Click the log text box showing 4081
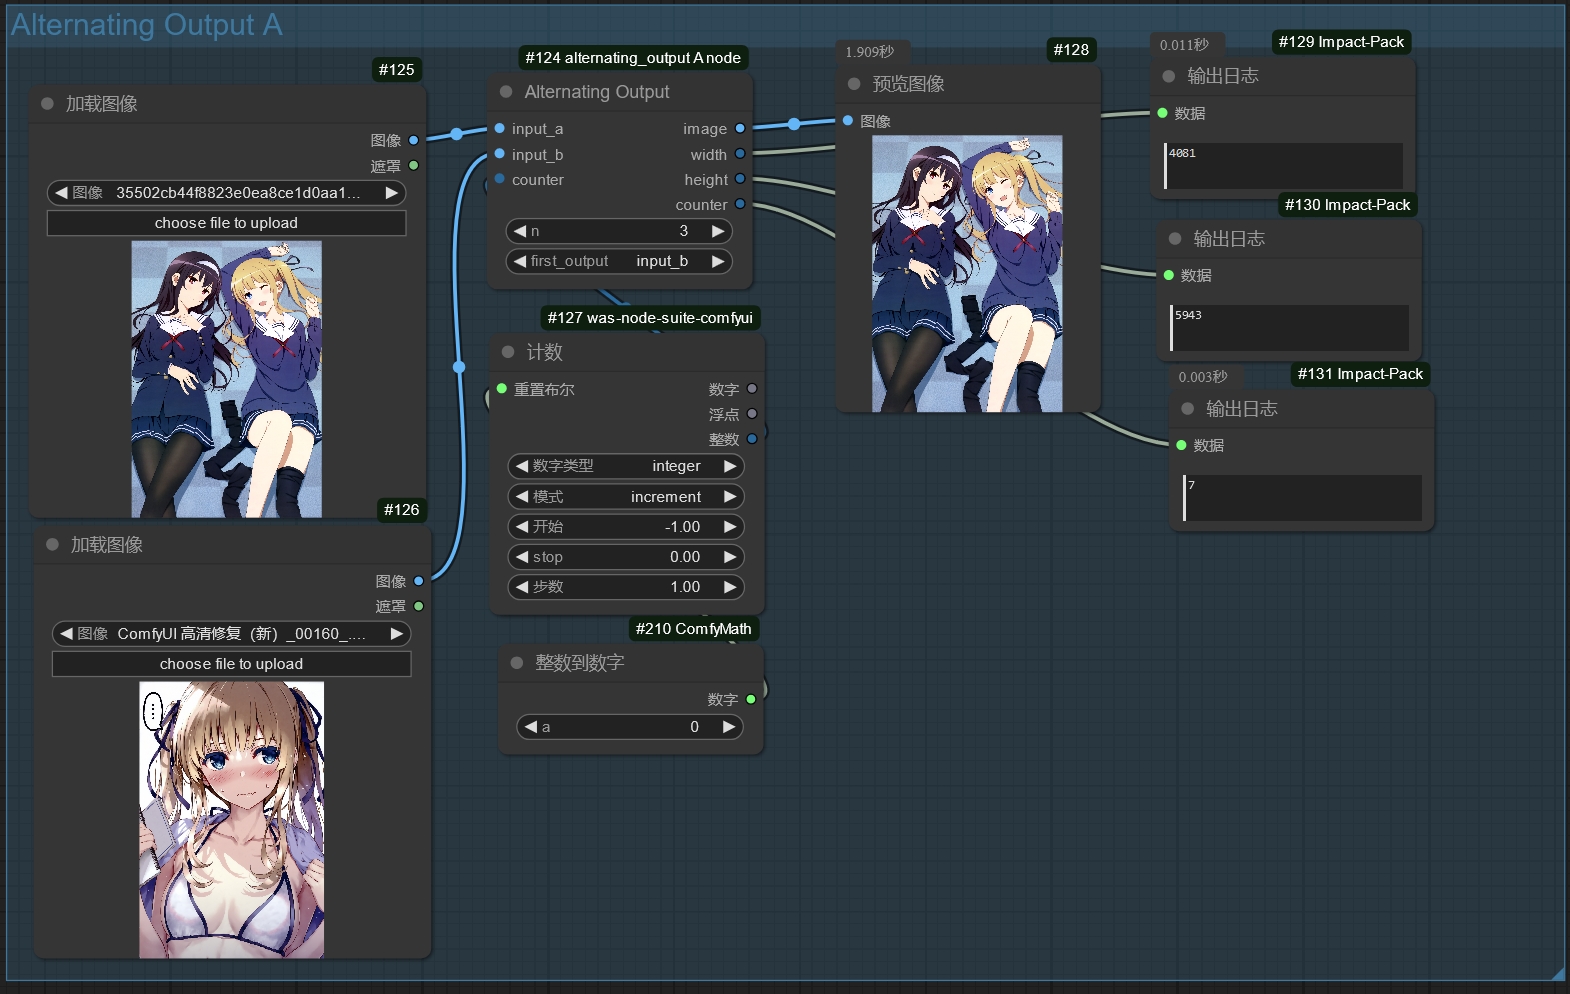The height and width of the screenshot is (994, 1570). click(x=1283, y=166)
